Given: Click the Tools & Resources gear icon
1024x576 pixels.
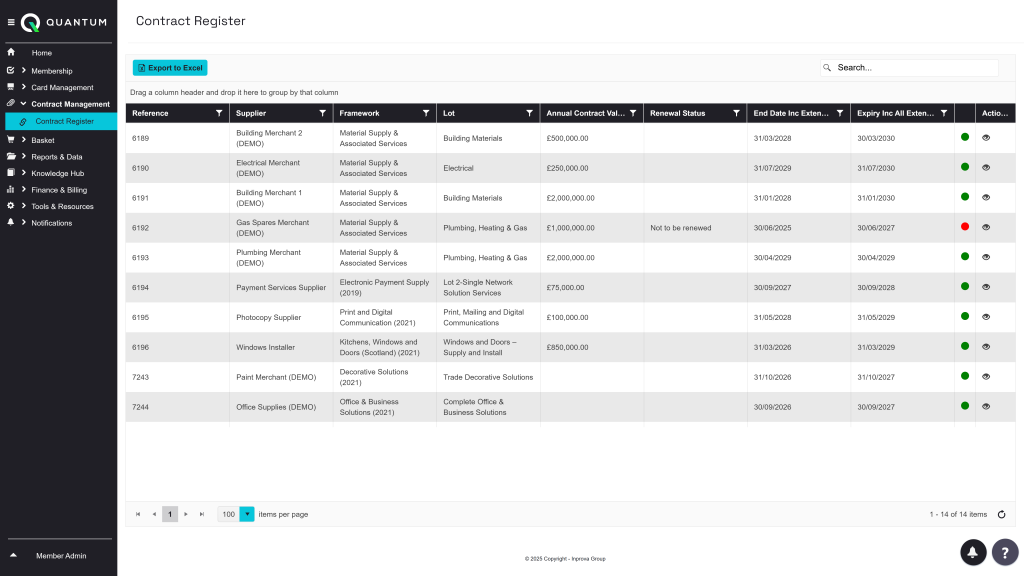Looking at the screenshot, I should tap(9, 205).
